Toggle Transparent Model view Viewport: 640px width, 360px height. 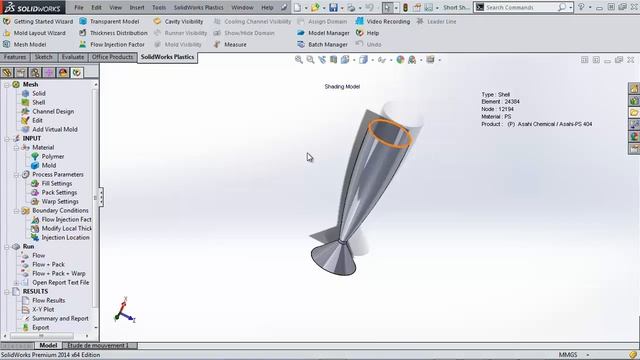(109, 21)
